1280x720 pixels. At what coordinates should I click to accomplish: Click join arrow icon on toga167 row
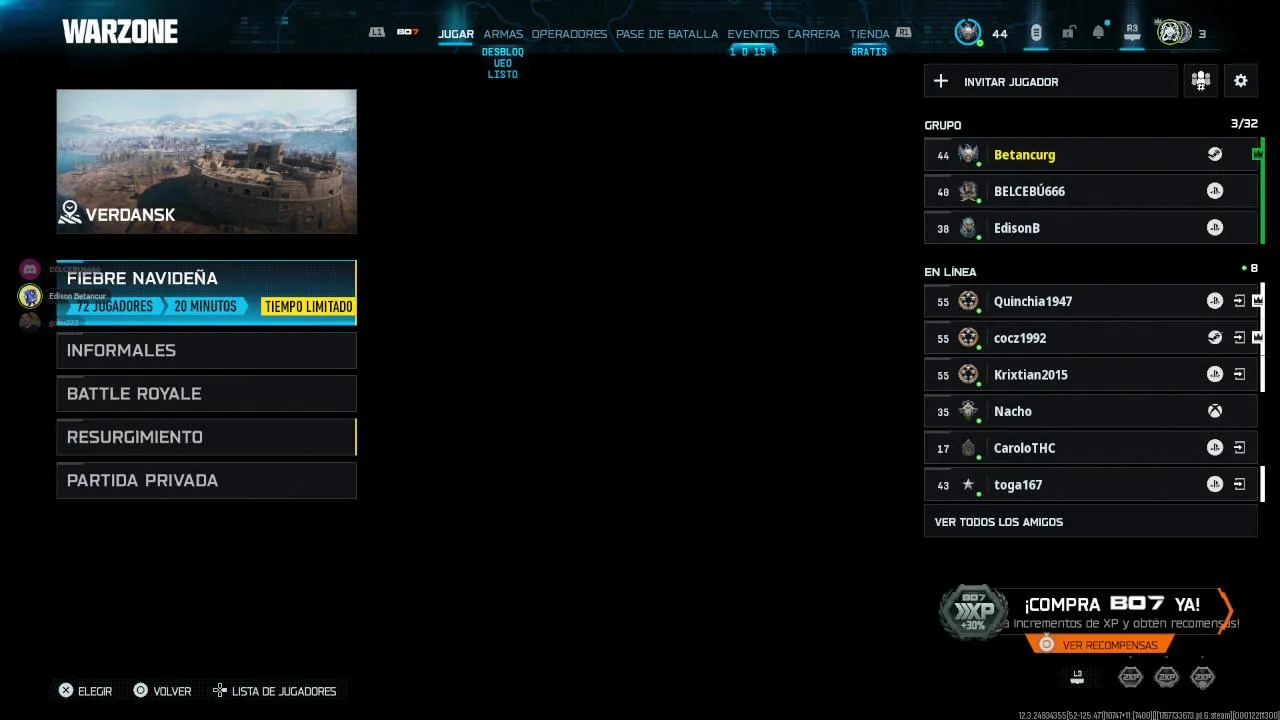[x=1239, y=485]
